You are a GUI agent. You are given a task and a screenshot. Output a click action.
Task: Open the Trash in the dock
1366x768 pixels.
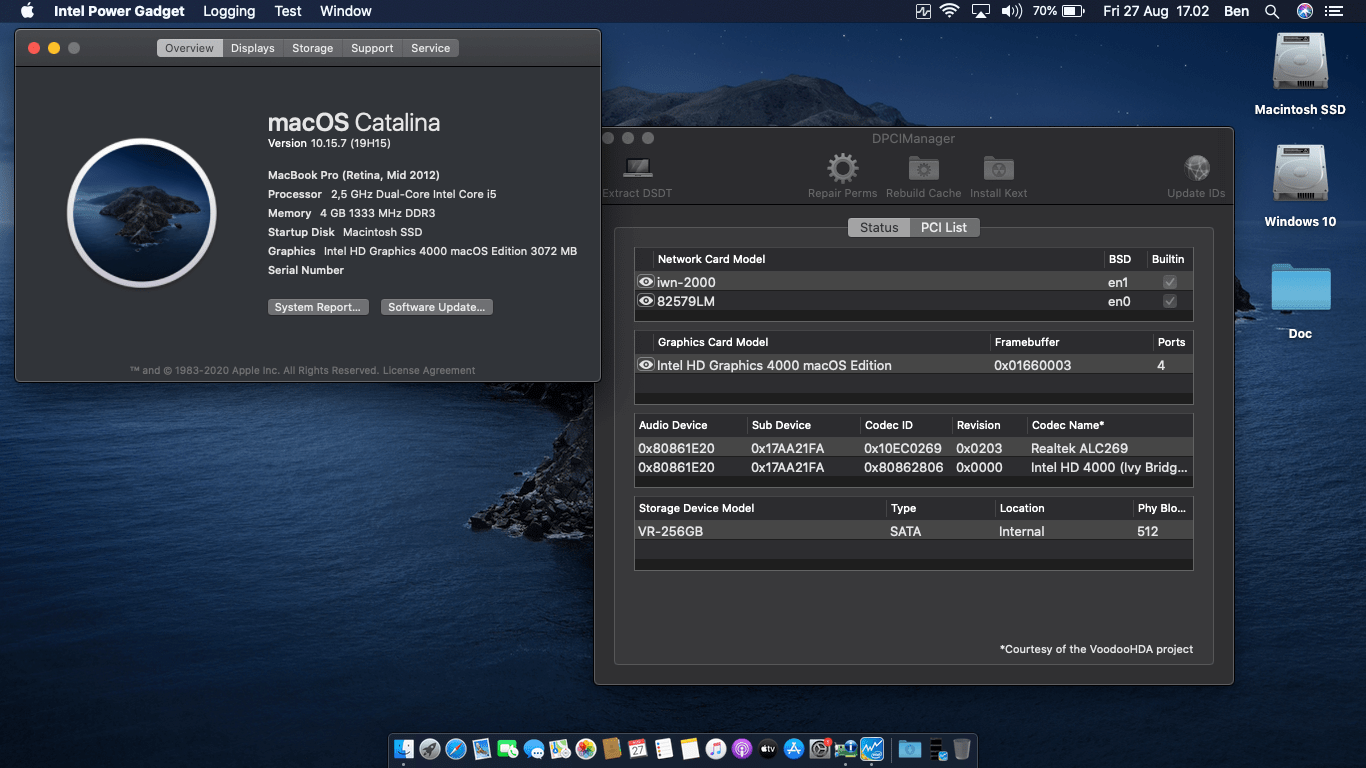[x=961, y=748]
